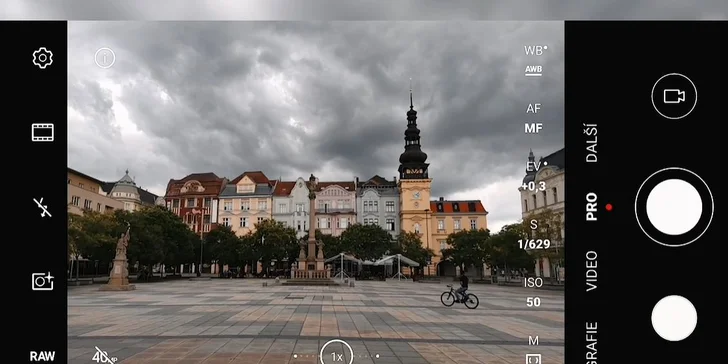Switch to VIDEO mode tab
Screen dimensions: 728x364
point(592,271)
